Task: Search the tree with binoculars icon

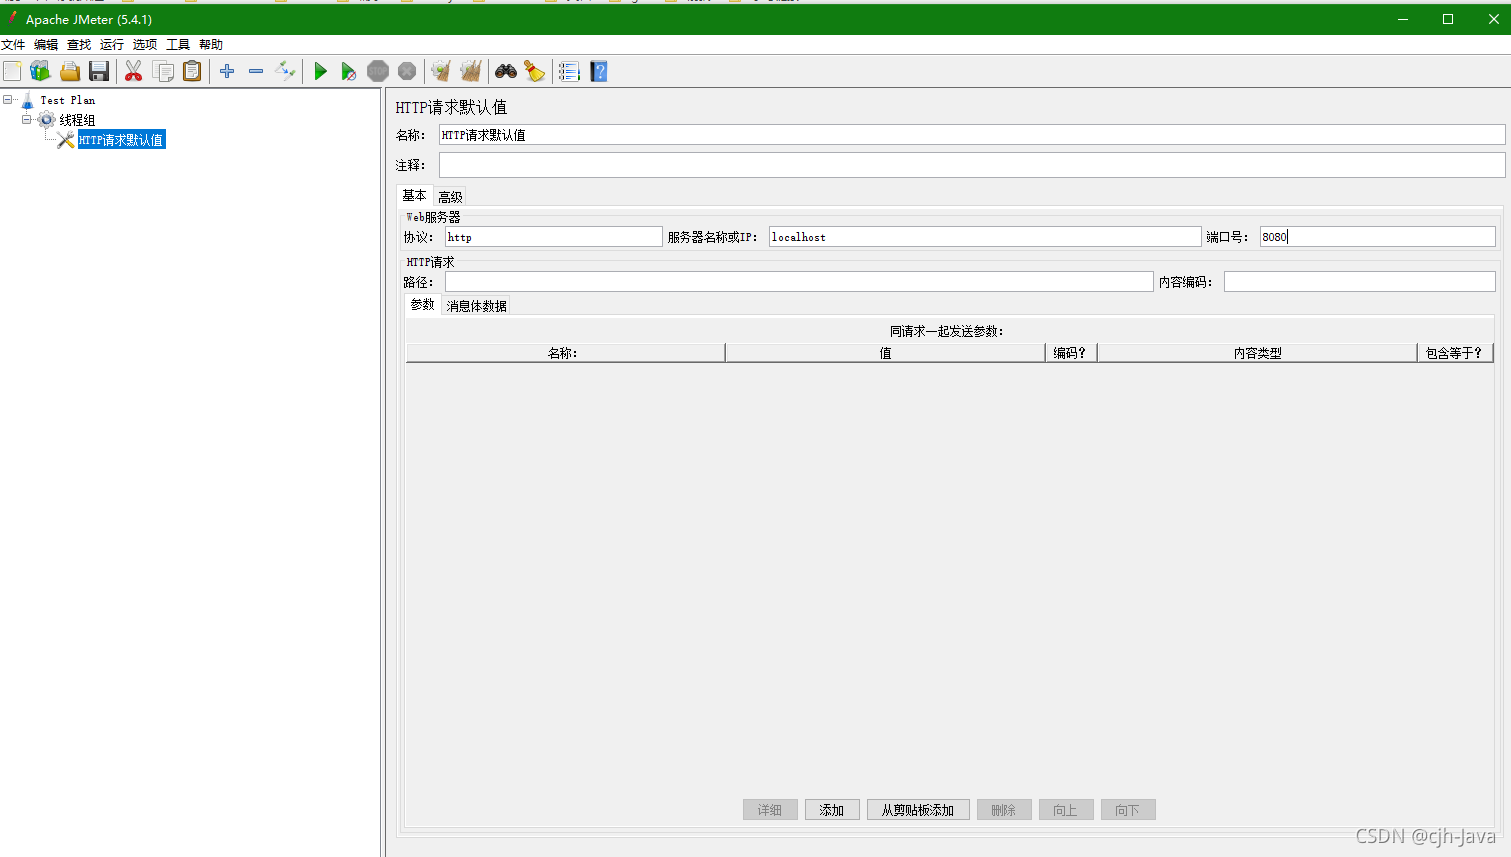Action: pos(506,71)
